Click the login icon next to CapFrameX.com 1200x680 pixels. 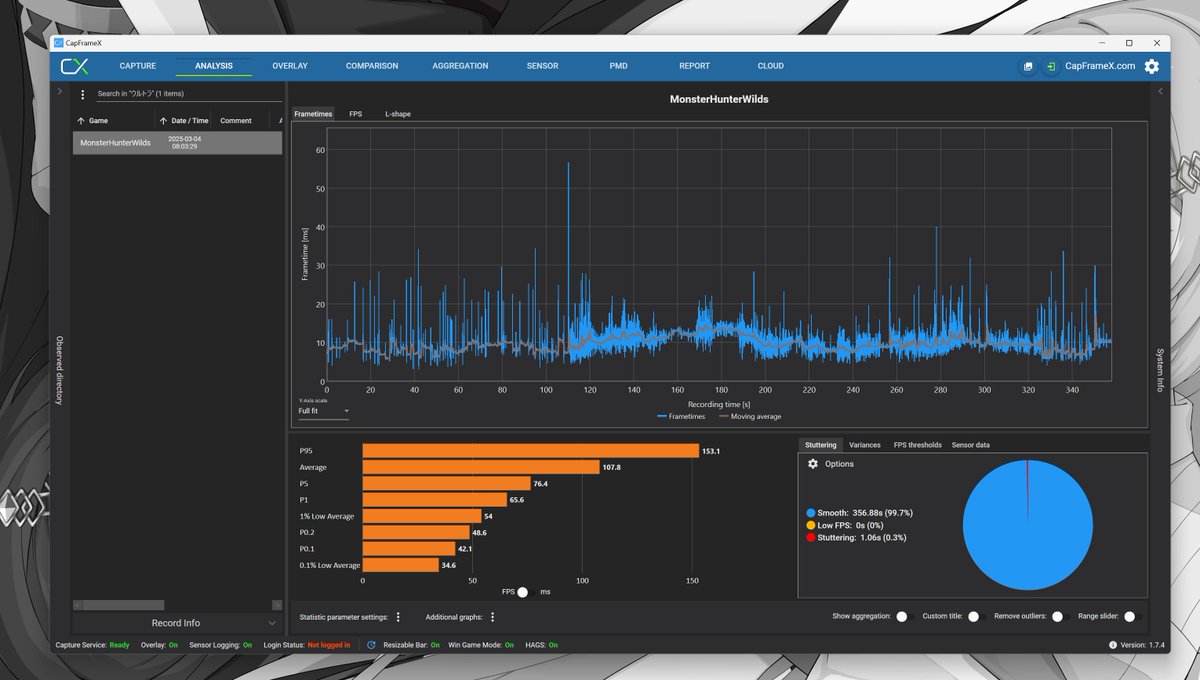click(x=1051, y=66)
